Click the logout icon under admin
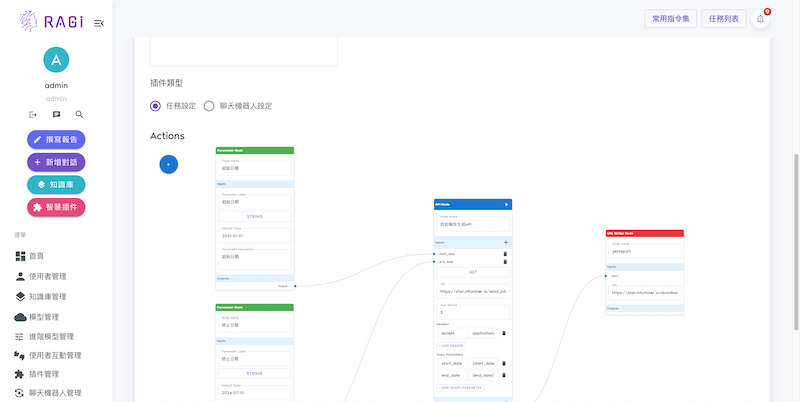The height and width of the screenshot is (402, 800). click(33, 115)
